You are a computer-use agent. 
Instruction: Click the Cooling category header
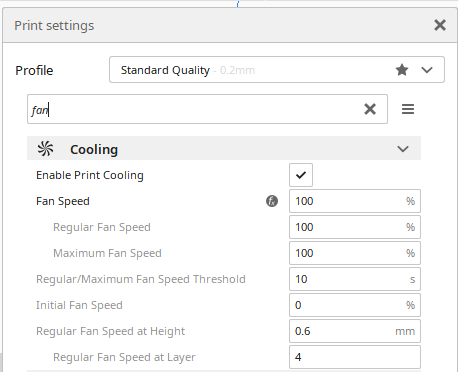coord(224,148)
